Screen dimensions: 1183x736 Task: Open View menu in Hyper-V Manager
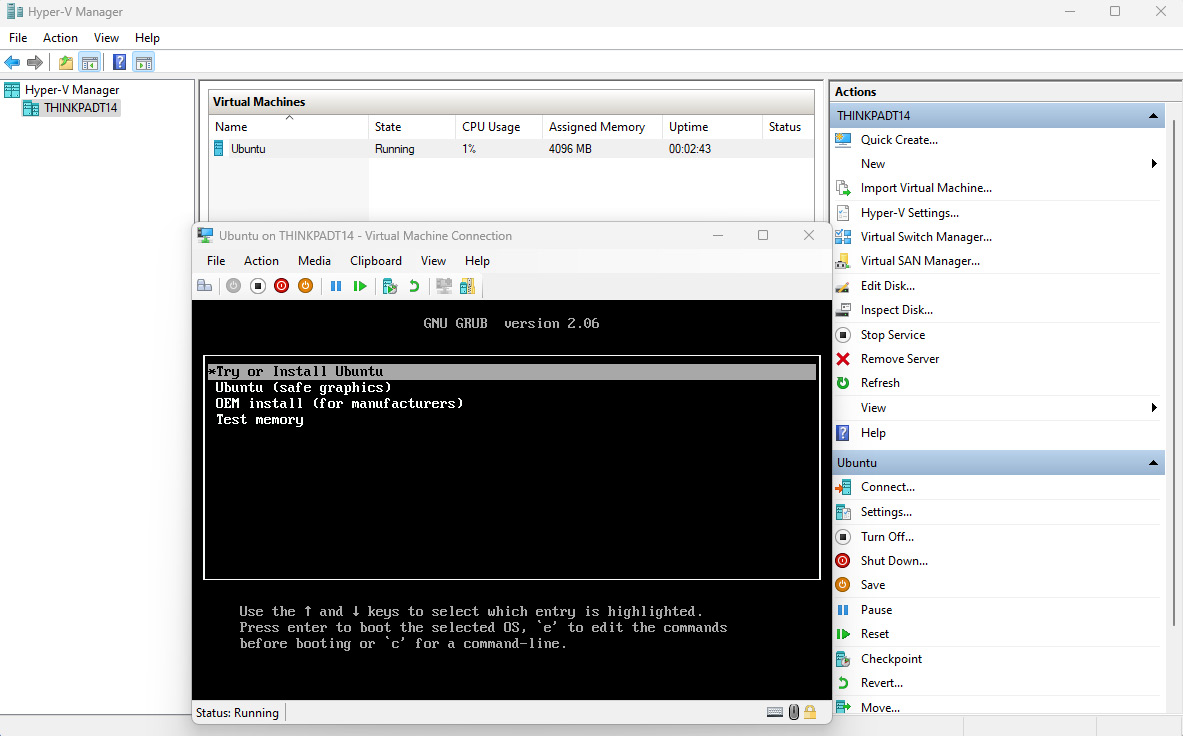click(106, 38)
